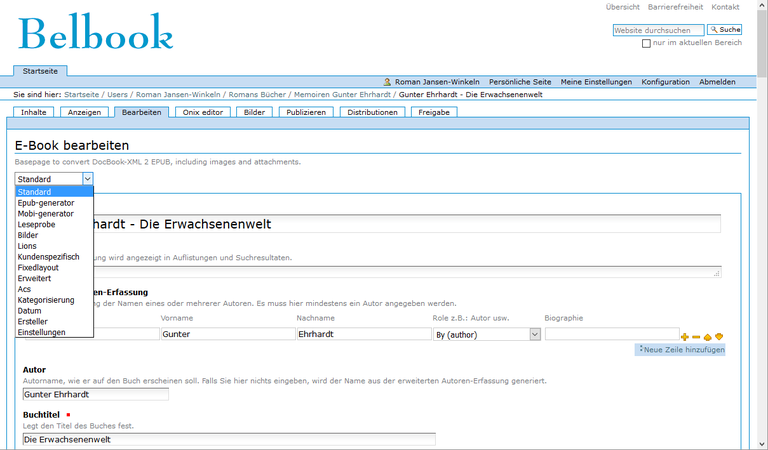
Task: Select Leseprobe in dropdown list
Action: pyautogui.click(x=54, y=224)
